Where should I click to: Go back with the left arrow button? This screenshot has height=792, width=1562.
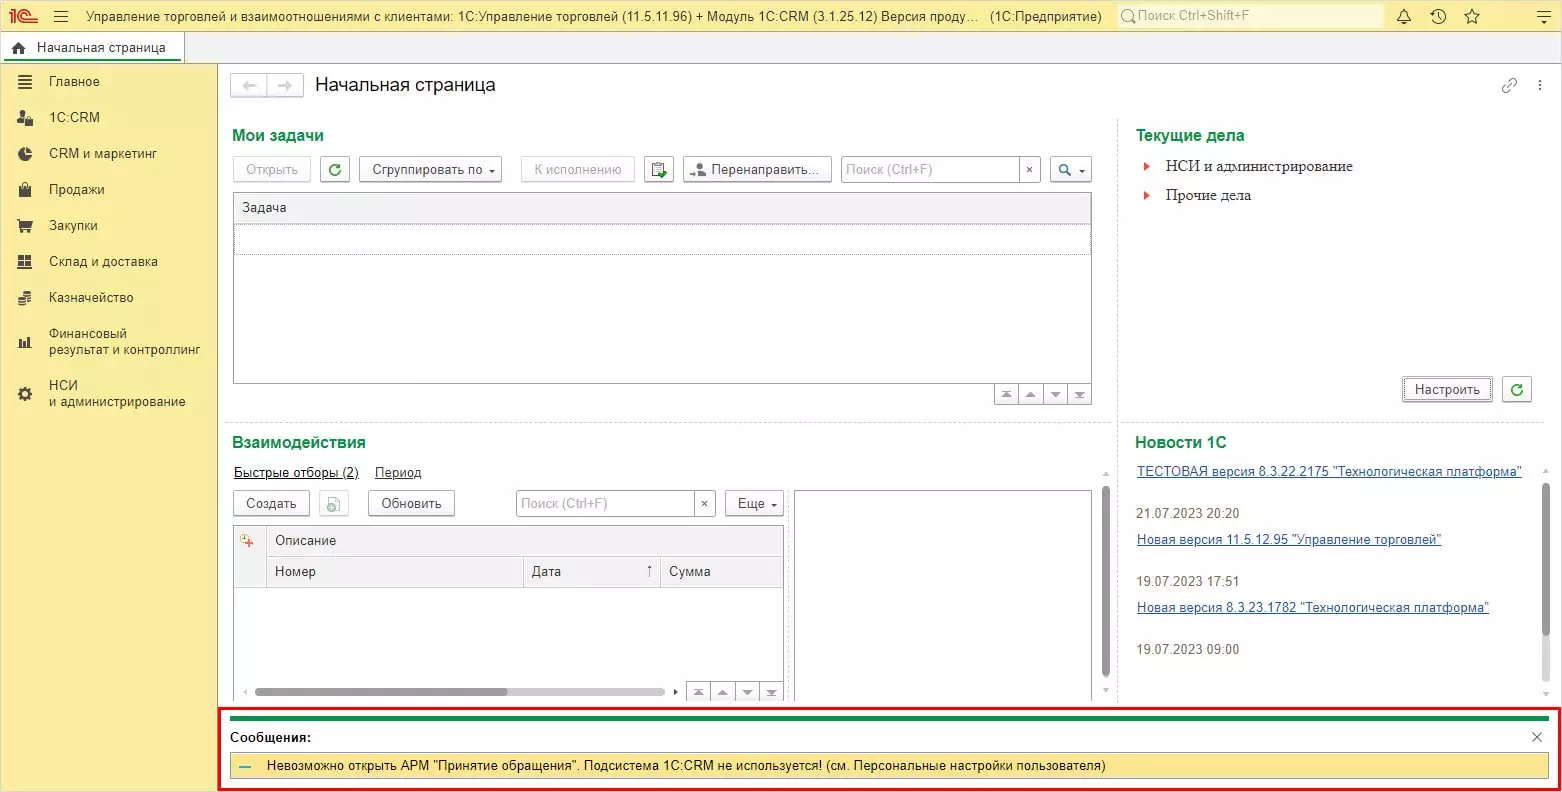[249, 86]
